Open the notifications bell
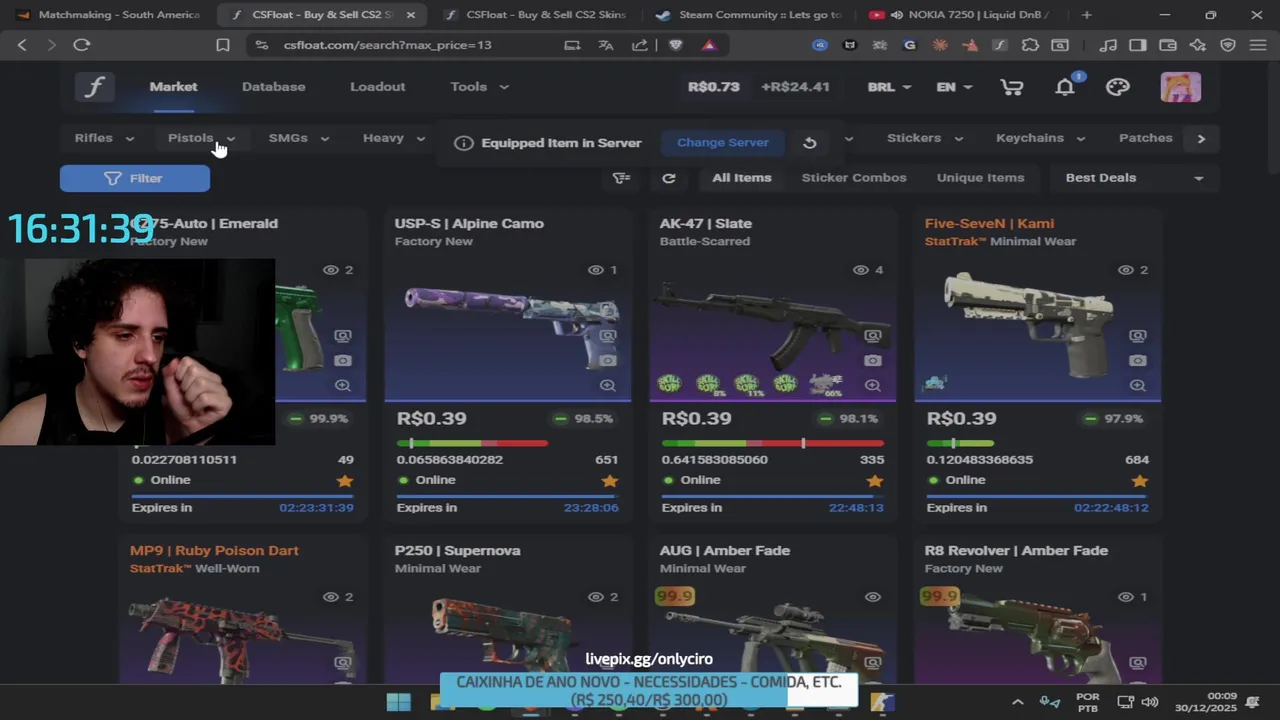 (x=1065, y=87)
